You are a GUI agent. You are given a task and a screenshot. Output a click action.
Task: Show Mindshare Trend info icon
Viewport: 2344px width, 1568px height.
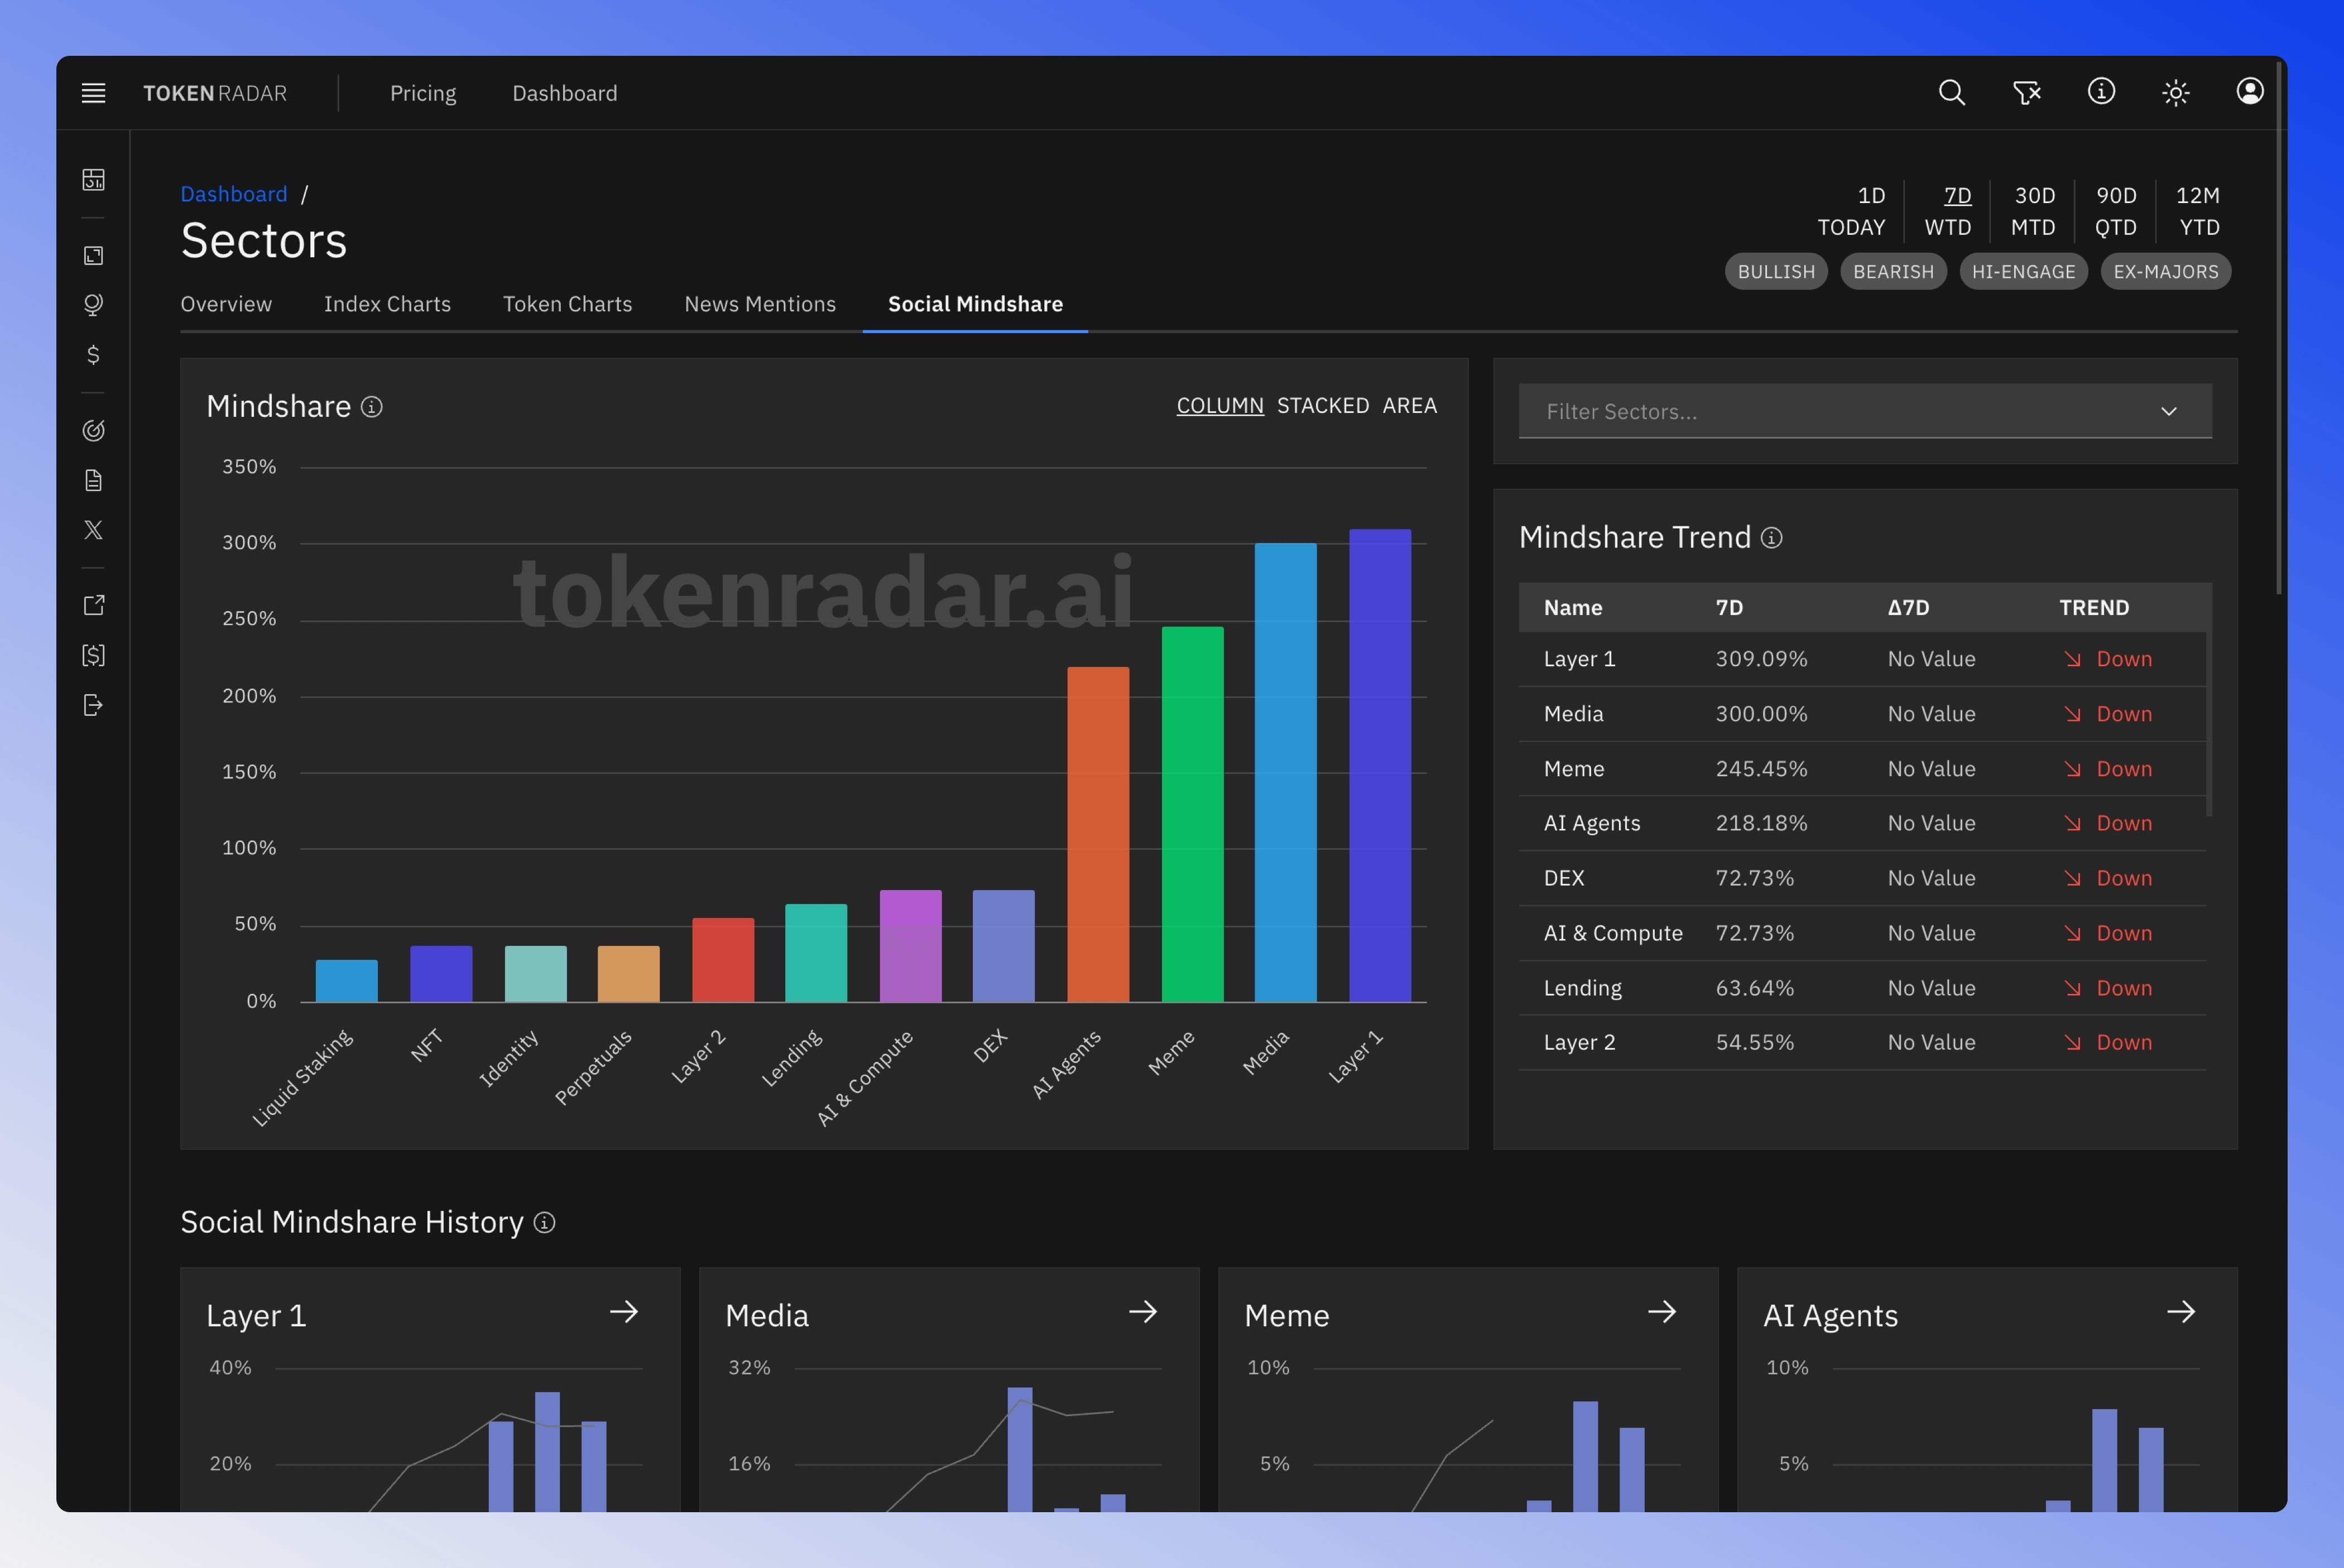1771,538
